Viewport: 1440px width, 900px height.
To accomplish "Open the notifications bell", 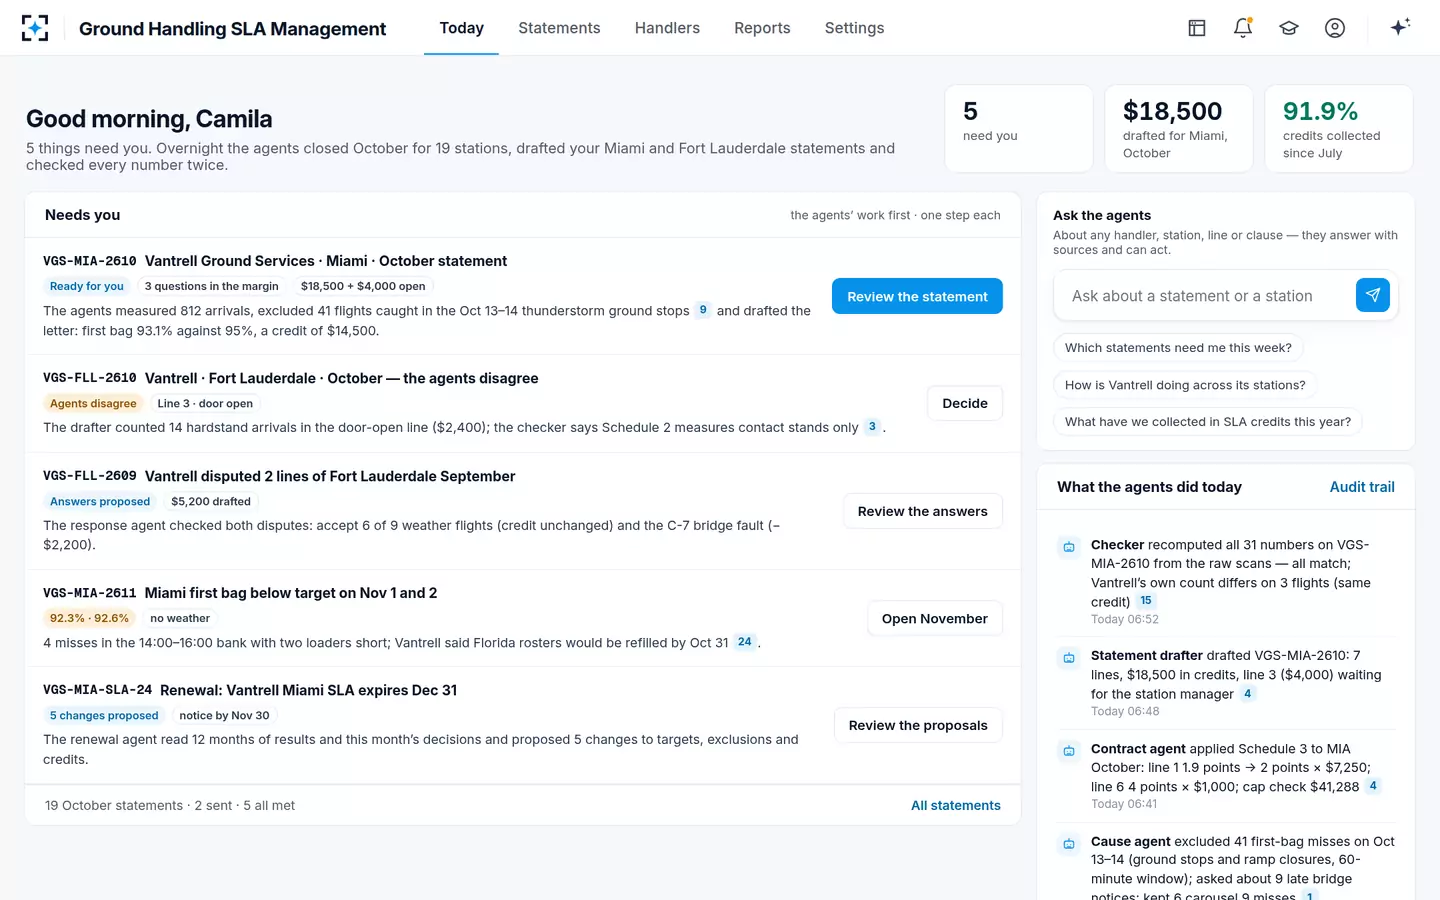I will (1243, 28).
